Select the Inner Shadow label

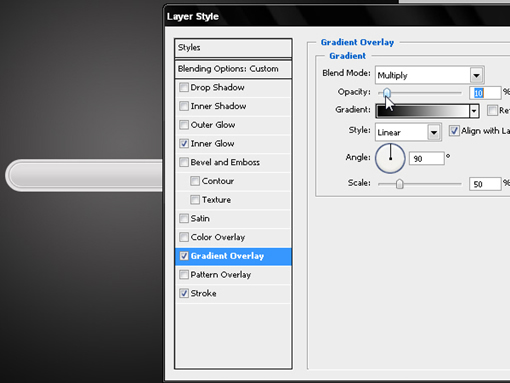(218, 106)
